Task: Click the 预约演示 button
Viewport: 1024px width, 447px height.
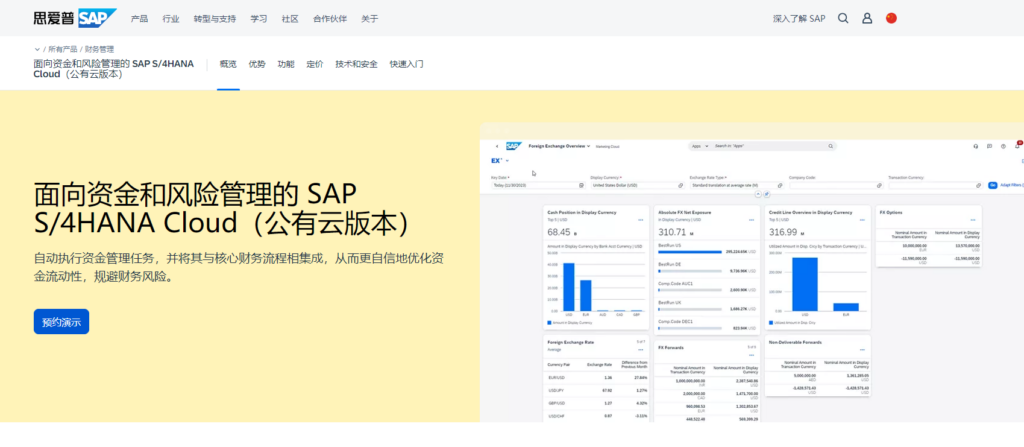Action: tap(61, 322)
